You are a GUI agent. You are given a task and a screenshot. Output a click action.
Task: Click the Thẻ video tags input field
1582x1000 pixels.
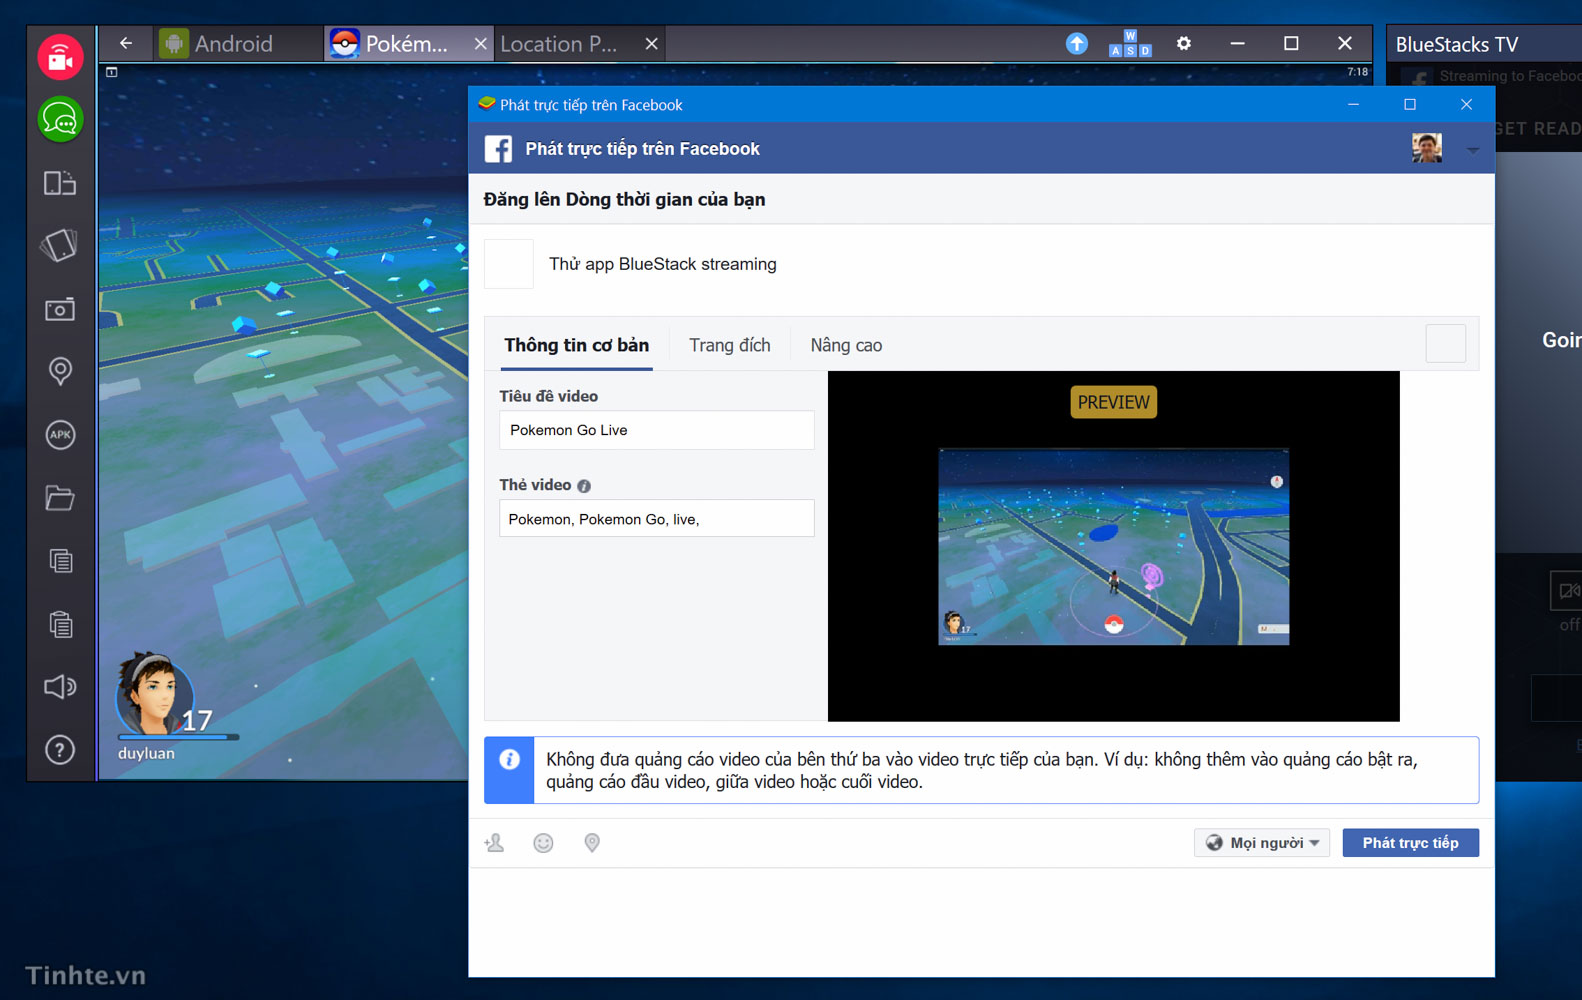[x=657, y=518]
